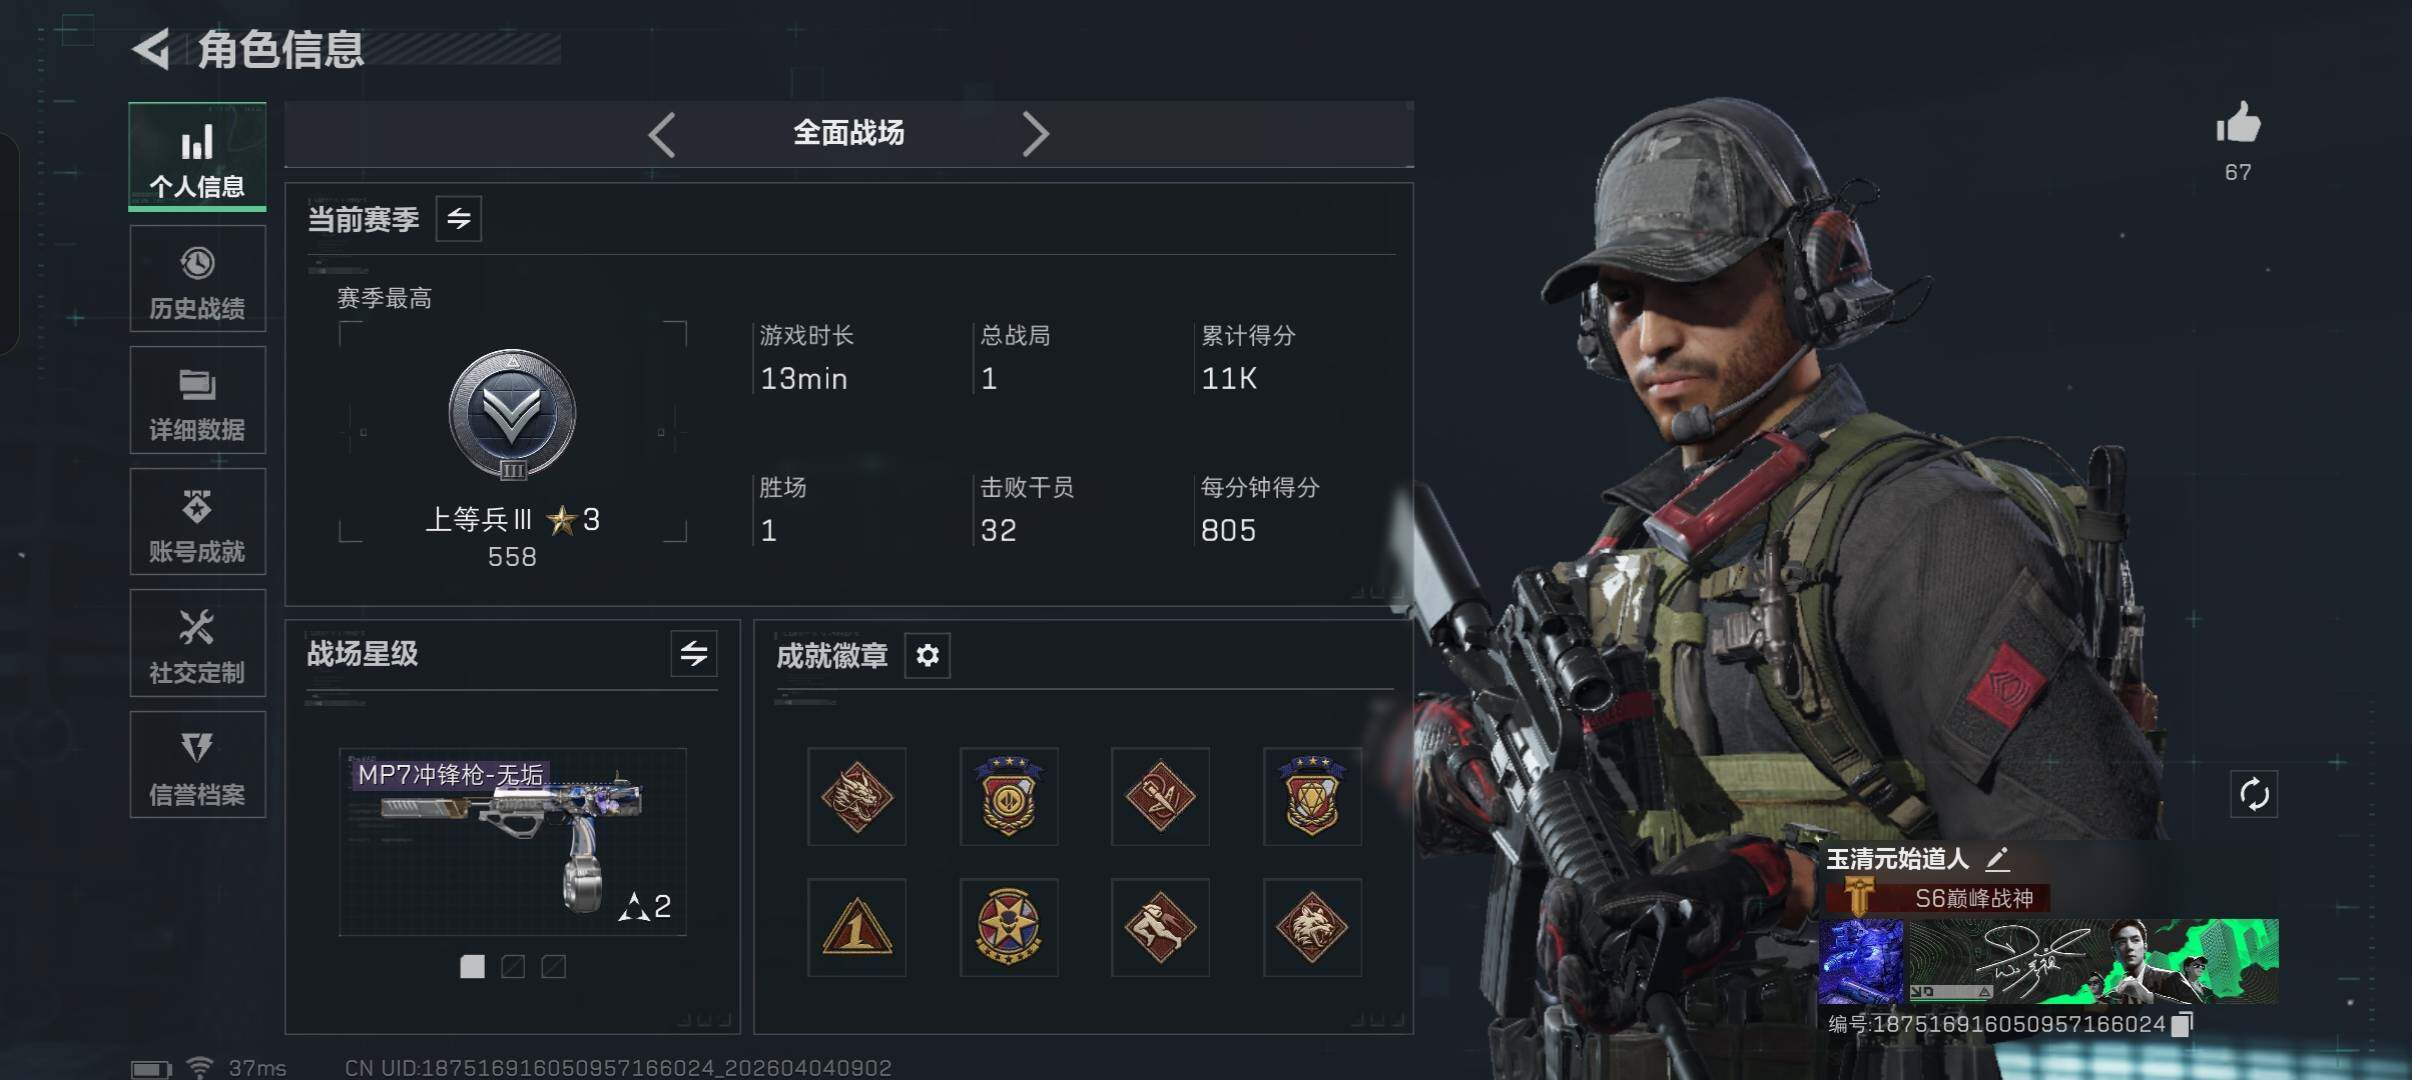Viewport: 2412px width, 1080px height.
Task: Toggle the 当前赛季 season switch button
Action: pyautogui.click(x=459, y=219)
